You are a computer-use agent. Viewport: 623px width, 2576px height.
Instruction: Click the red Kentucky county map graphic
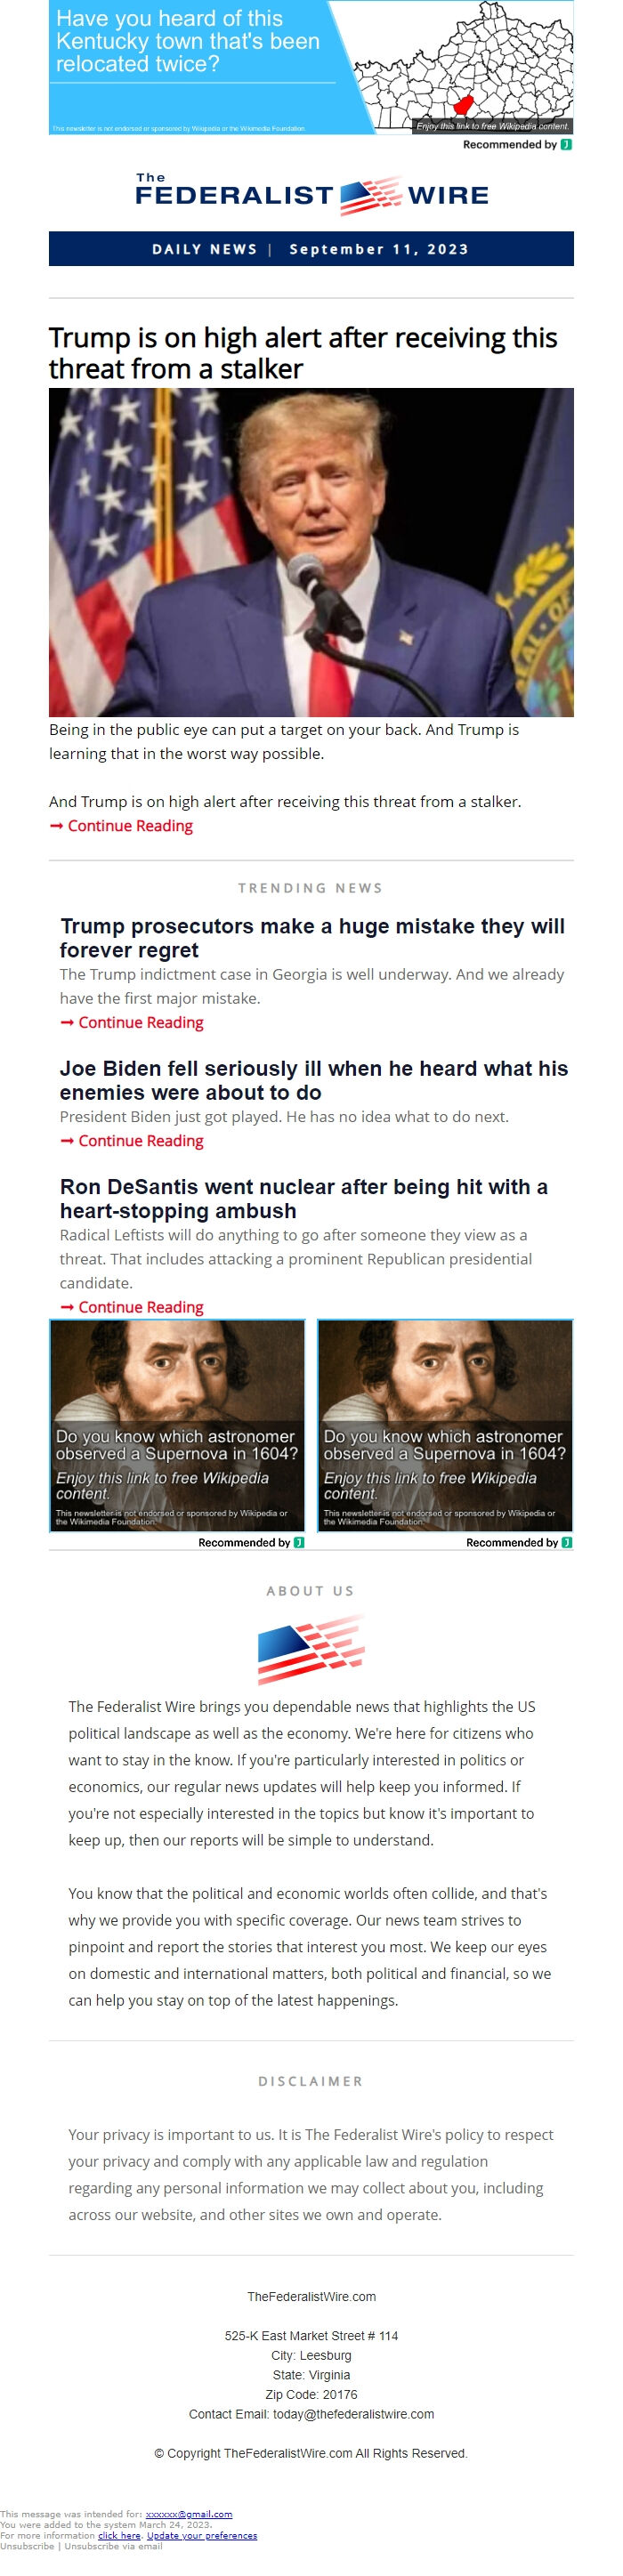click(x=462, y=104)
